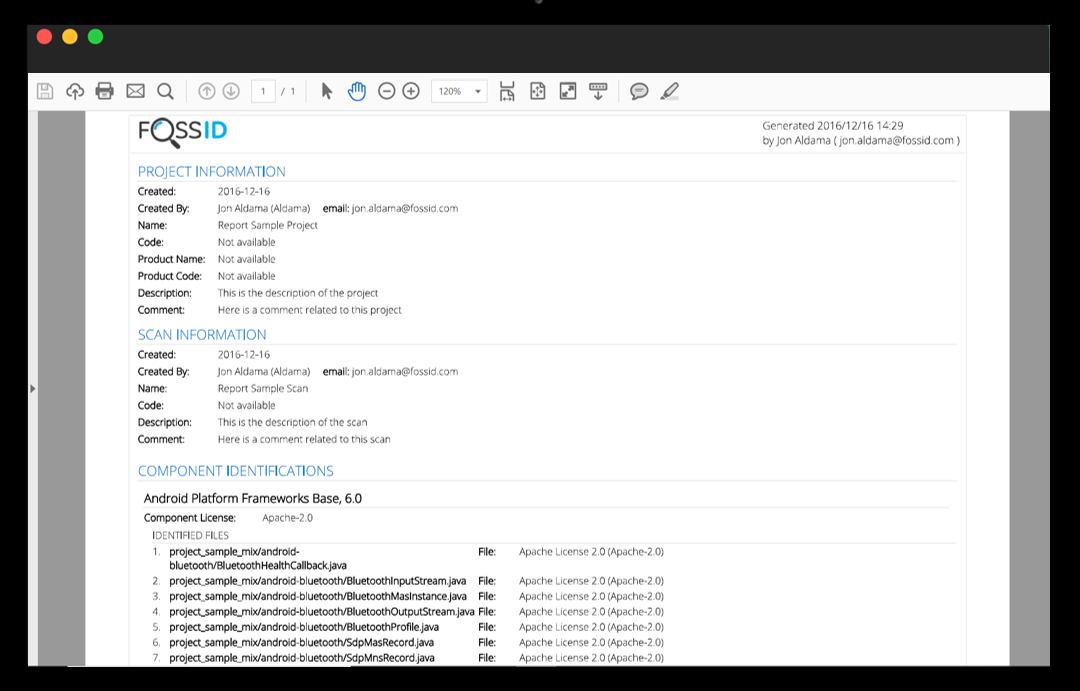Click the BluetoothMasInstance.java file row
Viewport: 1080px width, 691px height.
click(x=408, y=597)
